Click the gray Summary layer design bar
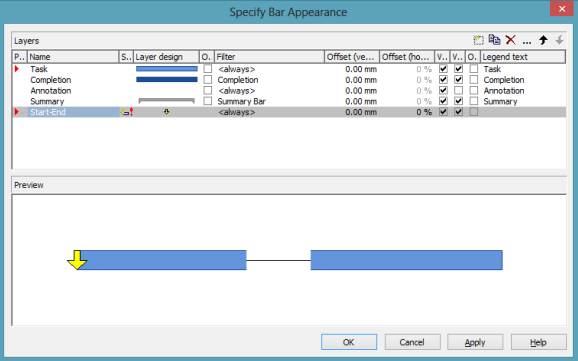This screenshot has width=578, height=361. pos(167,100)
